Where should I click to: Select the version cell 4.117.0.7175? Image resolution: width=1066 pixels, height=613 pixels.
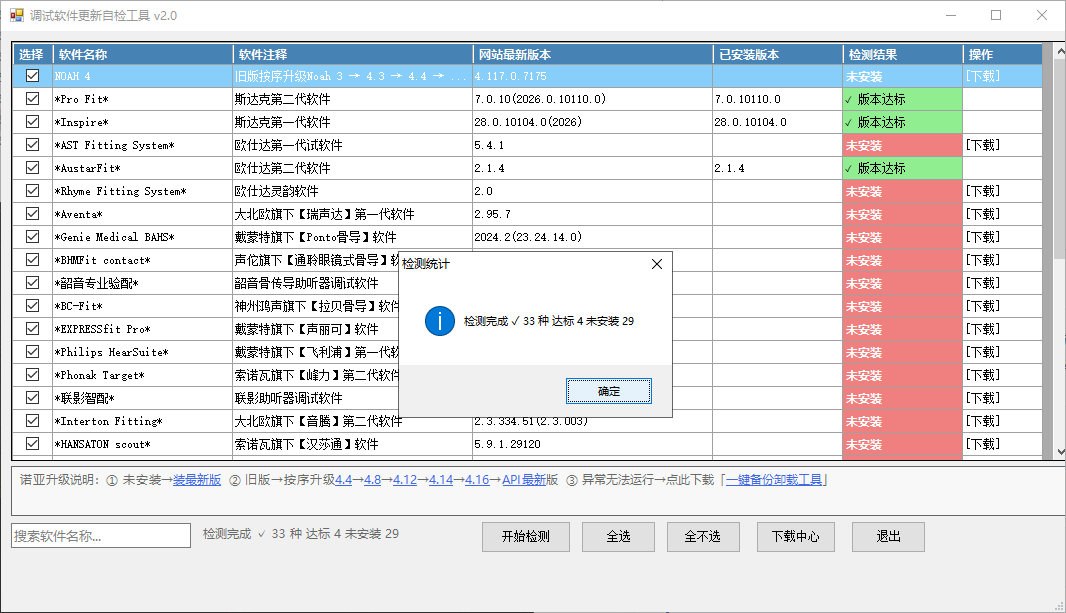coord(593,76)
